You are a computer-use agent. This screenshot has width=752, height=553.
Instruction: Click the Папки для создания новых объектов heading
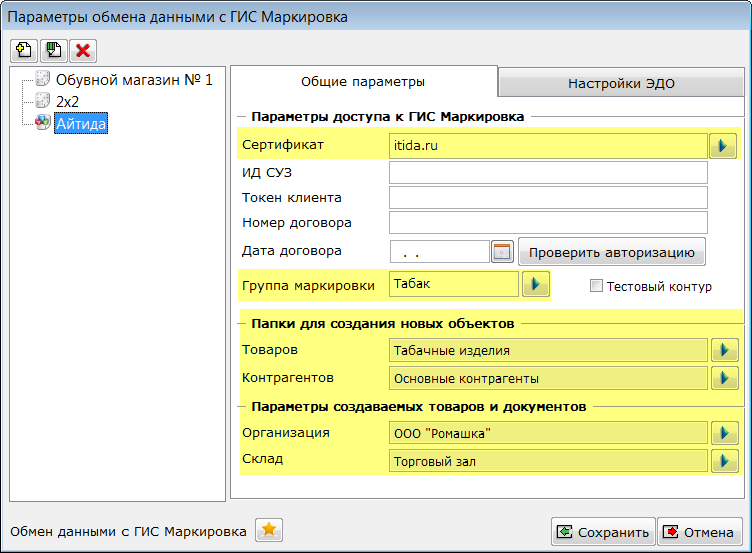click(383, 324)
